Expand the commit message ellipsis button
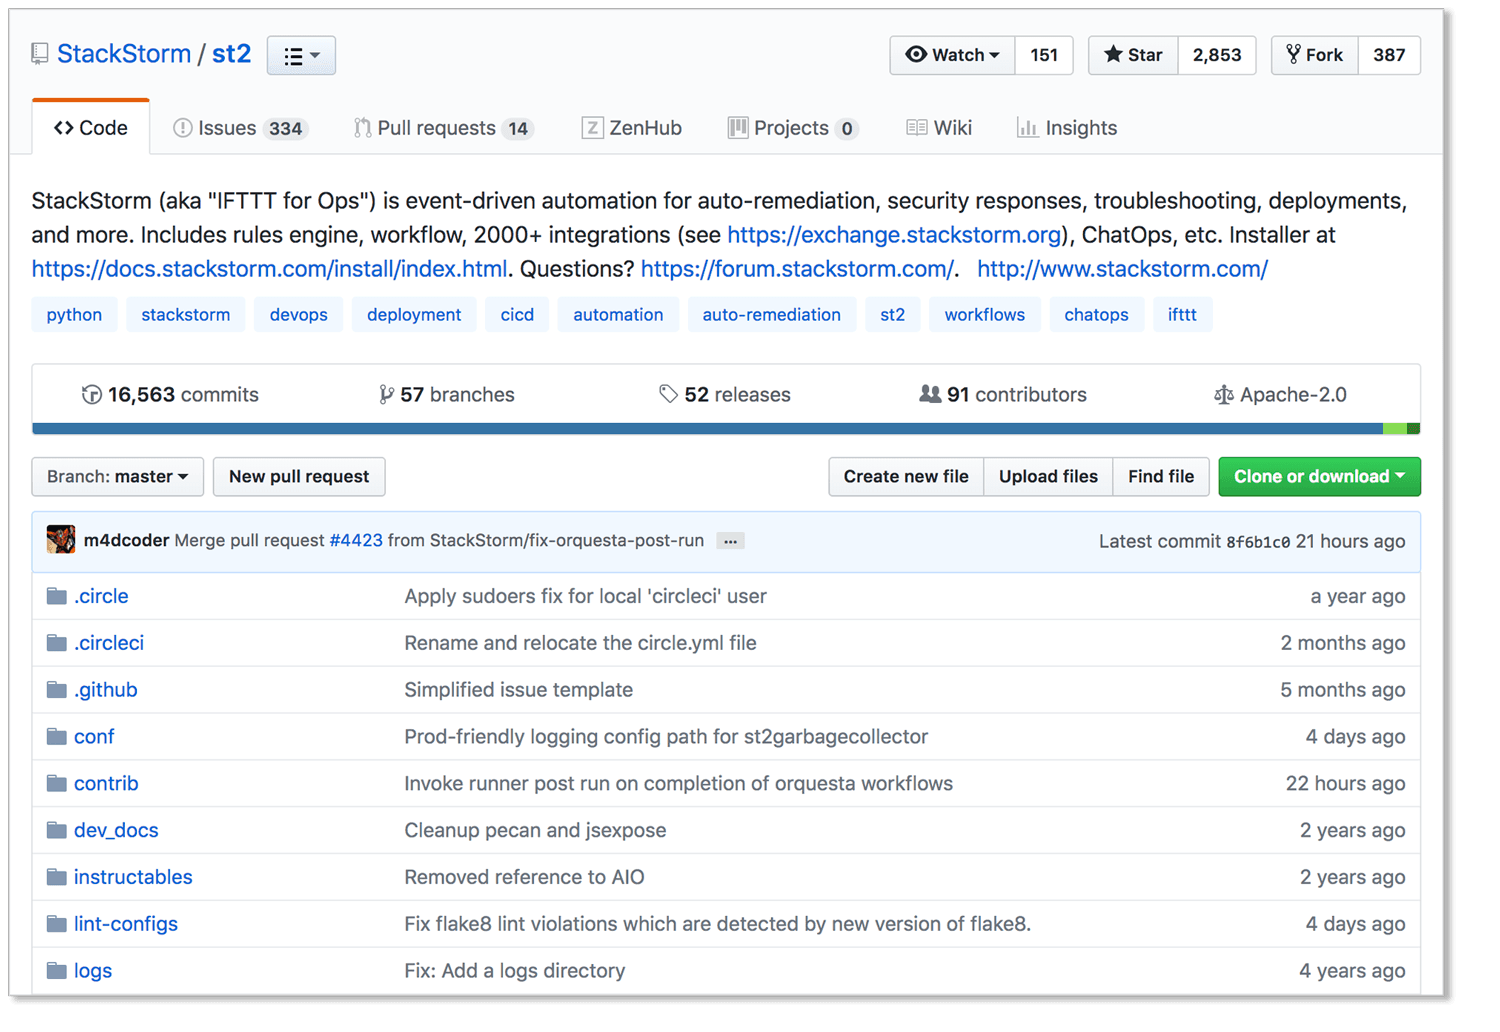1500x1032 pixels. [x=731, y=541]
